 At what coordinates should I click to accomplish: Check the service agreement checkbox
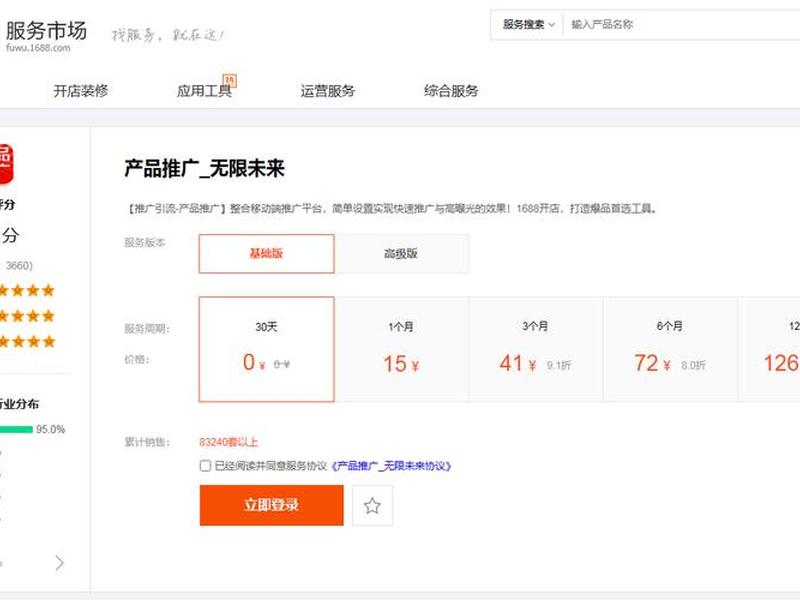pyautogui.click(x=205, y=465)
